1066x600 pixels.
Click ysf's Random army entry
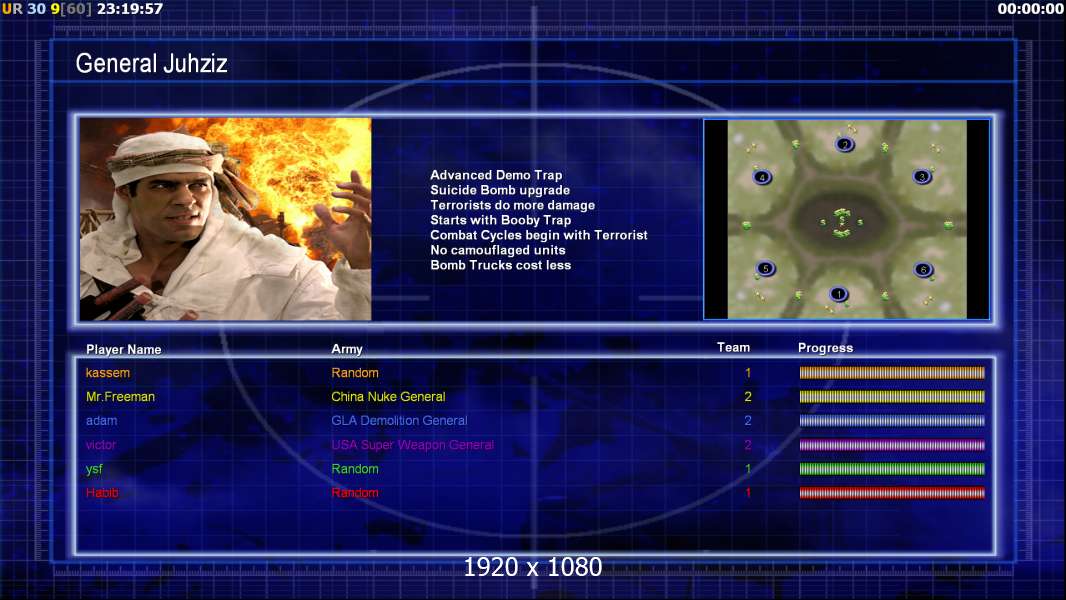(355, 469)
